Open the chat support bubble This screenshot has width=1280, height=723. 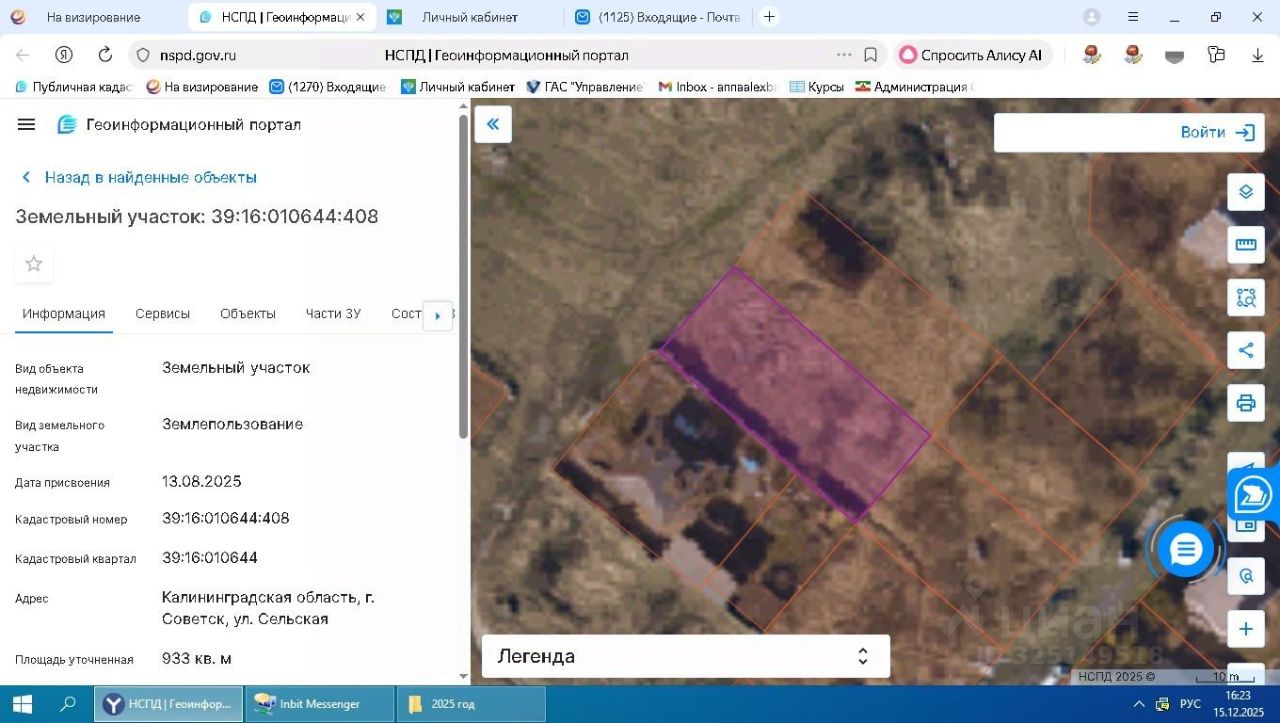point(1186,549)
